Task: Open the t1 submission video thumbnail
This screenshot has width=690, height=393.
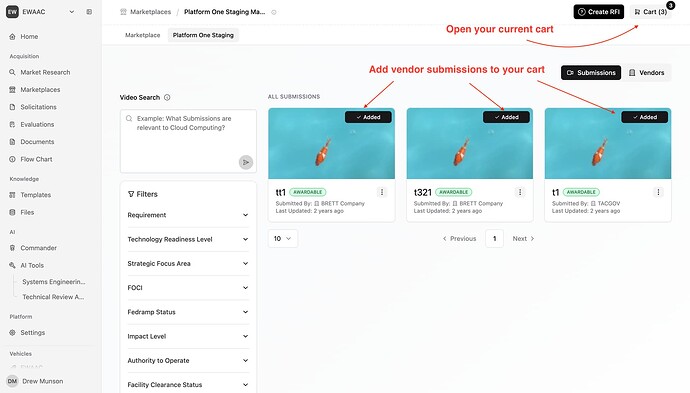Action: point(608,143)
